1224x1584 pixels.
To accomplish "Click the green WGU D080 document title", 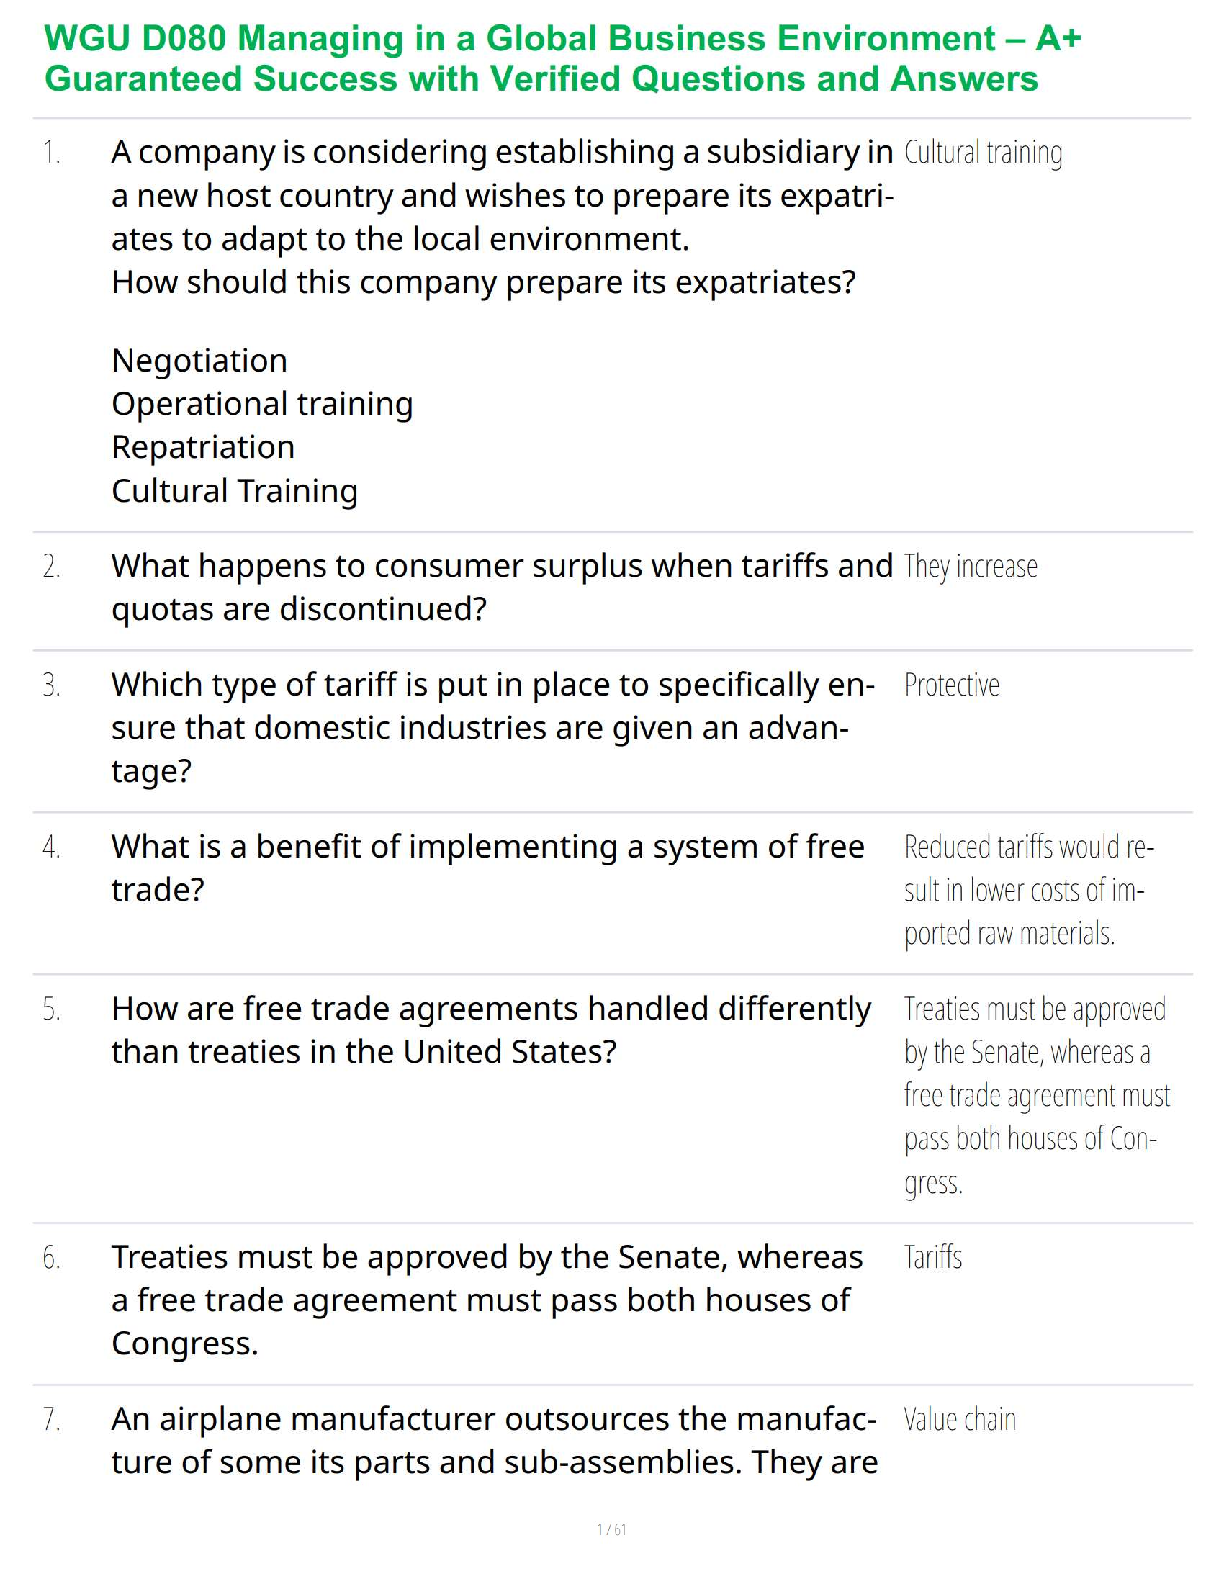I will pos(562,58).
